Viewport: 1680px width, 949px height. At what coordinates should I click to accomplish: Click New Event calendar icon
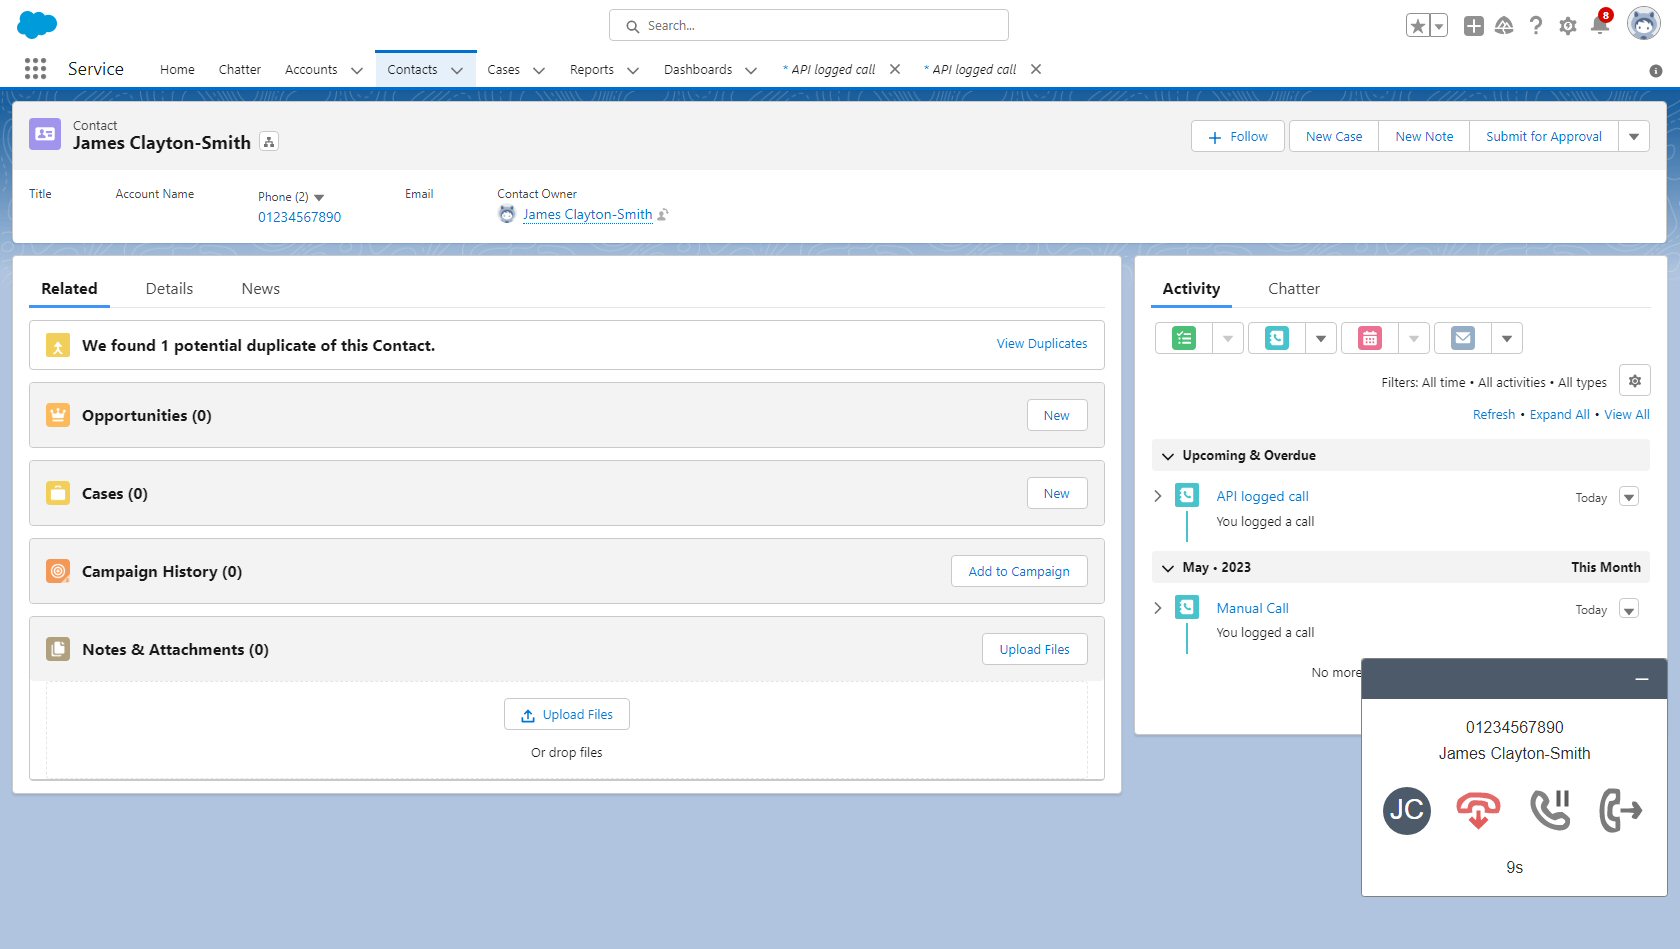[1370, 339]
